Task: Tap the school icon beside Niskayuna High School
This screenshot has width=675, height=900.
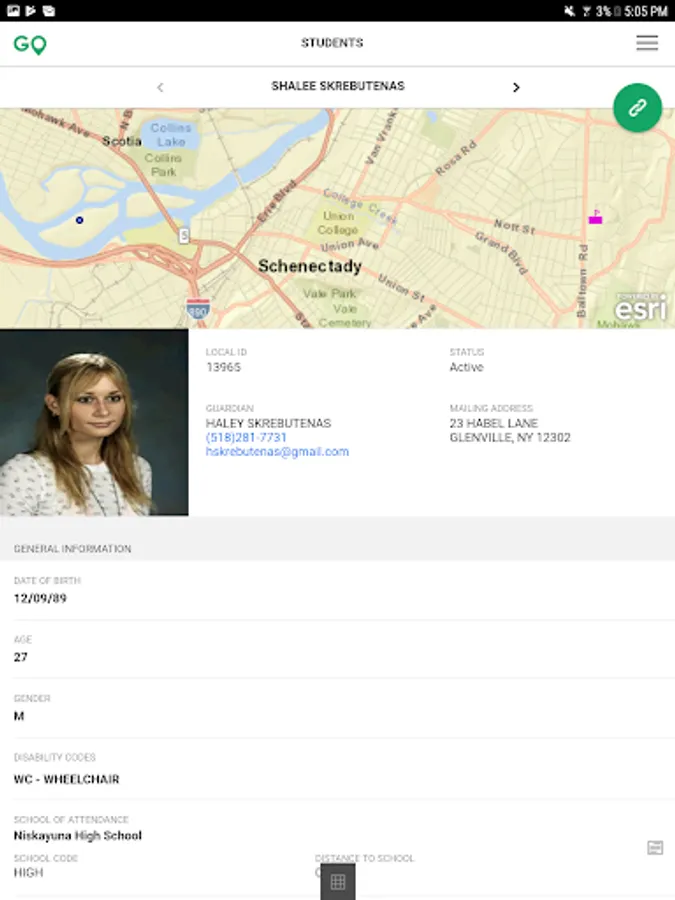Action: [x=655, y=848]
